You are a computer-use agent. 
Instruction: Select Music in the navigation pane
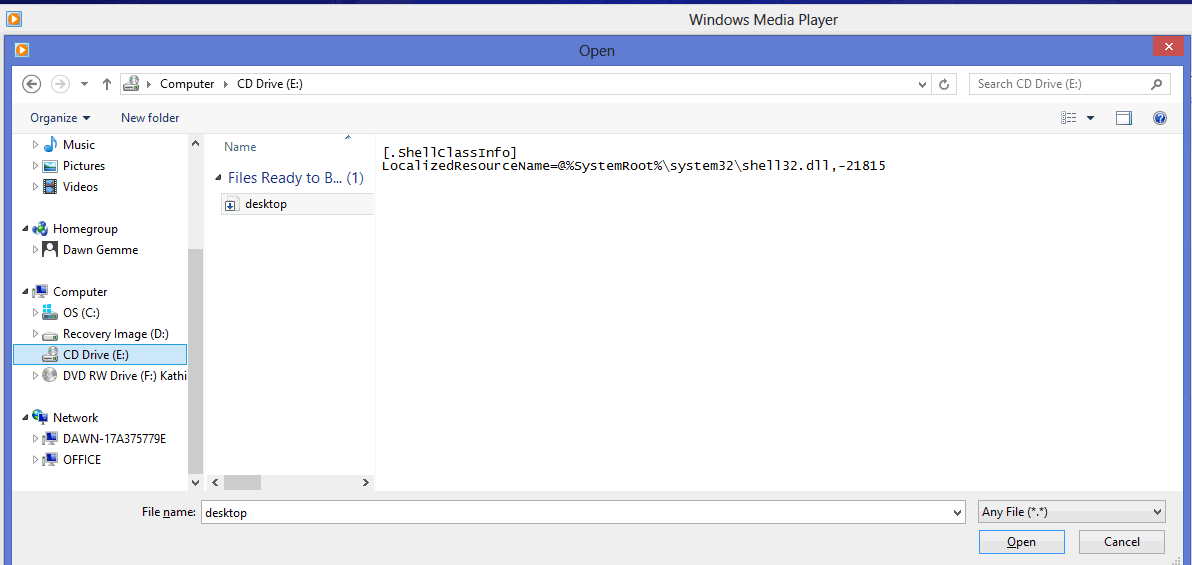[79, 145]
